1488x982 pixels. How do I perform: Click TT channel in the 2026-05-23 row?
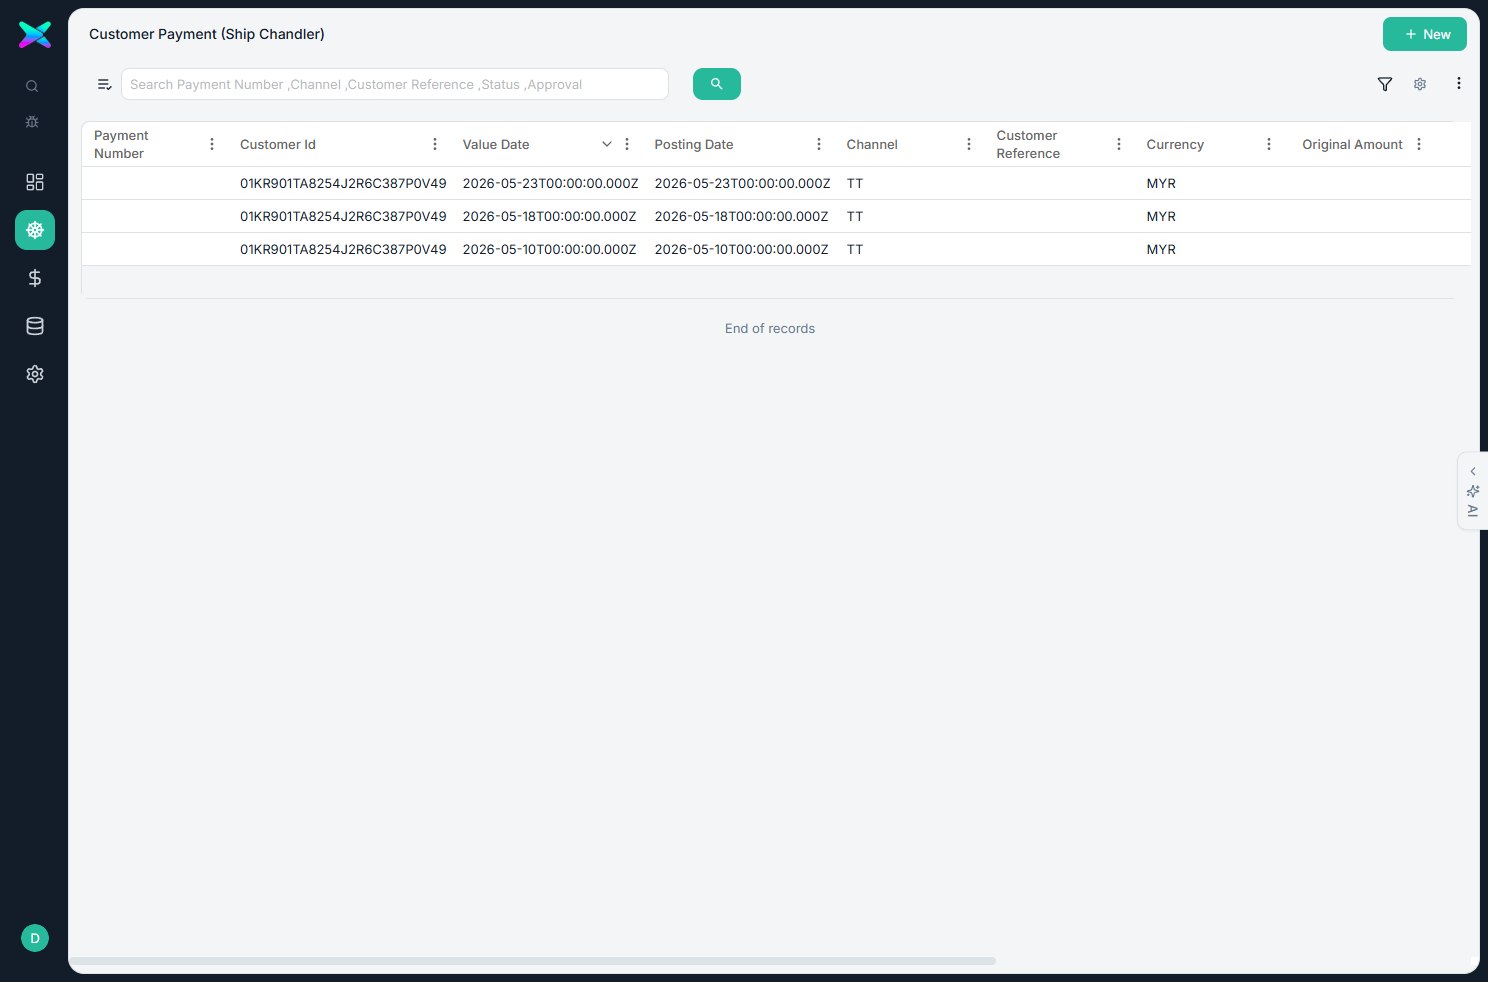(855, 183)
